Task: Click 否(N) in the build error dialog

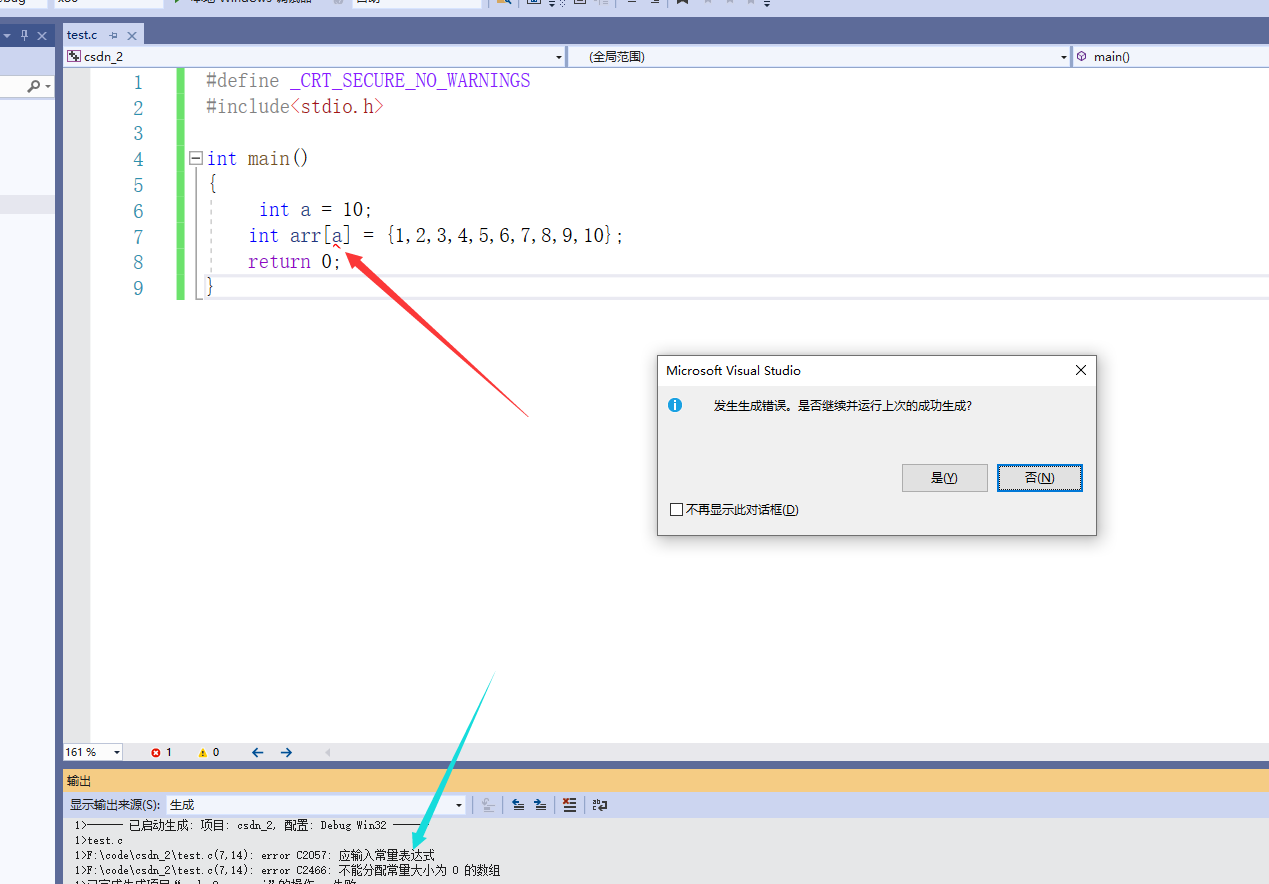Action: 1040,478
